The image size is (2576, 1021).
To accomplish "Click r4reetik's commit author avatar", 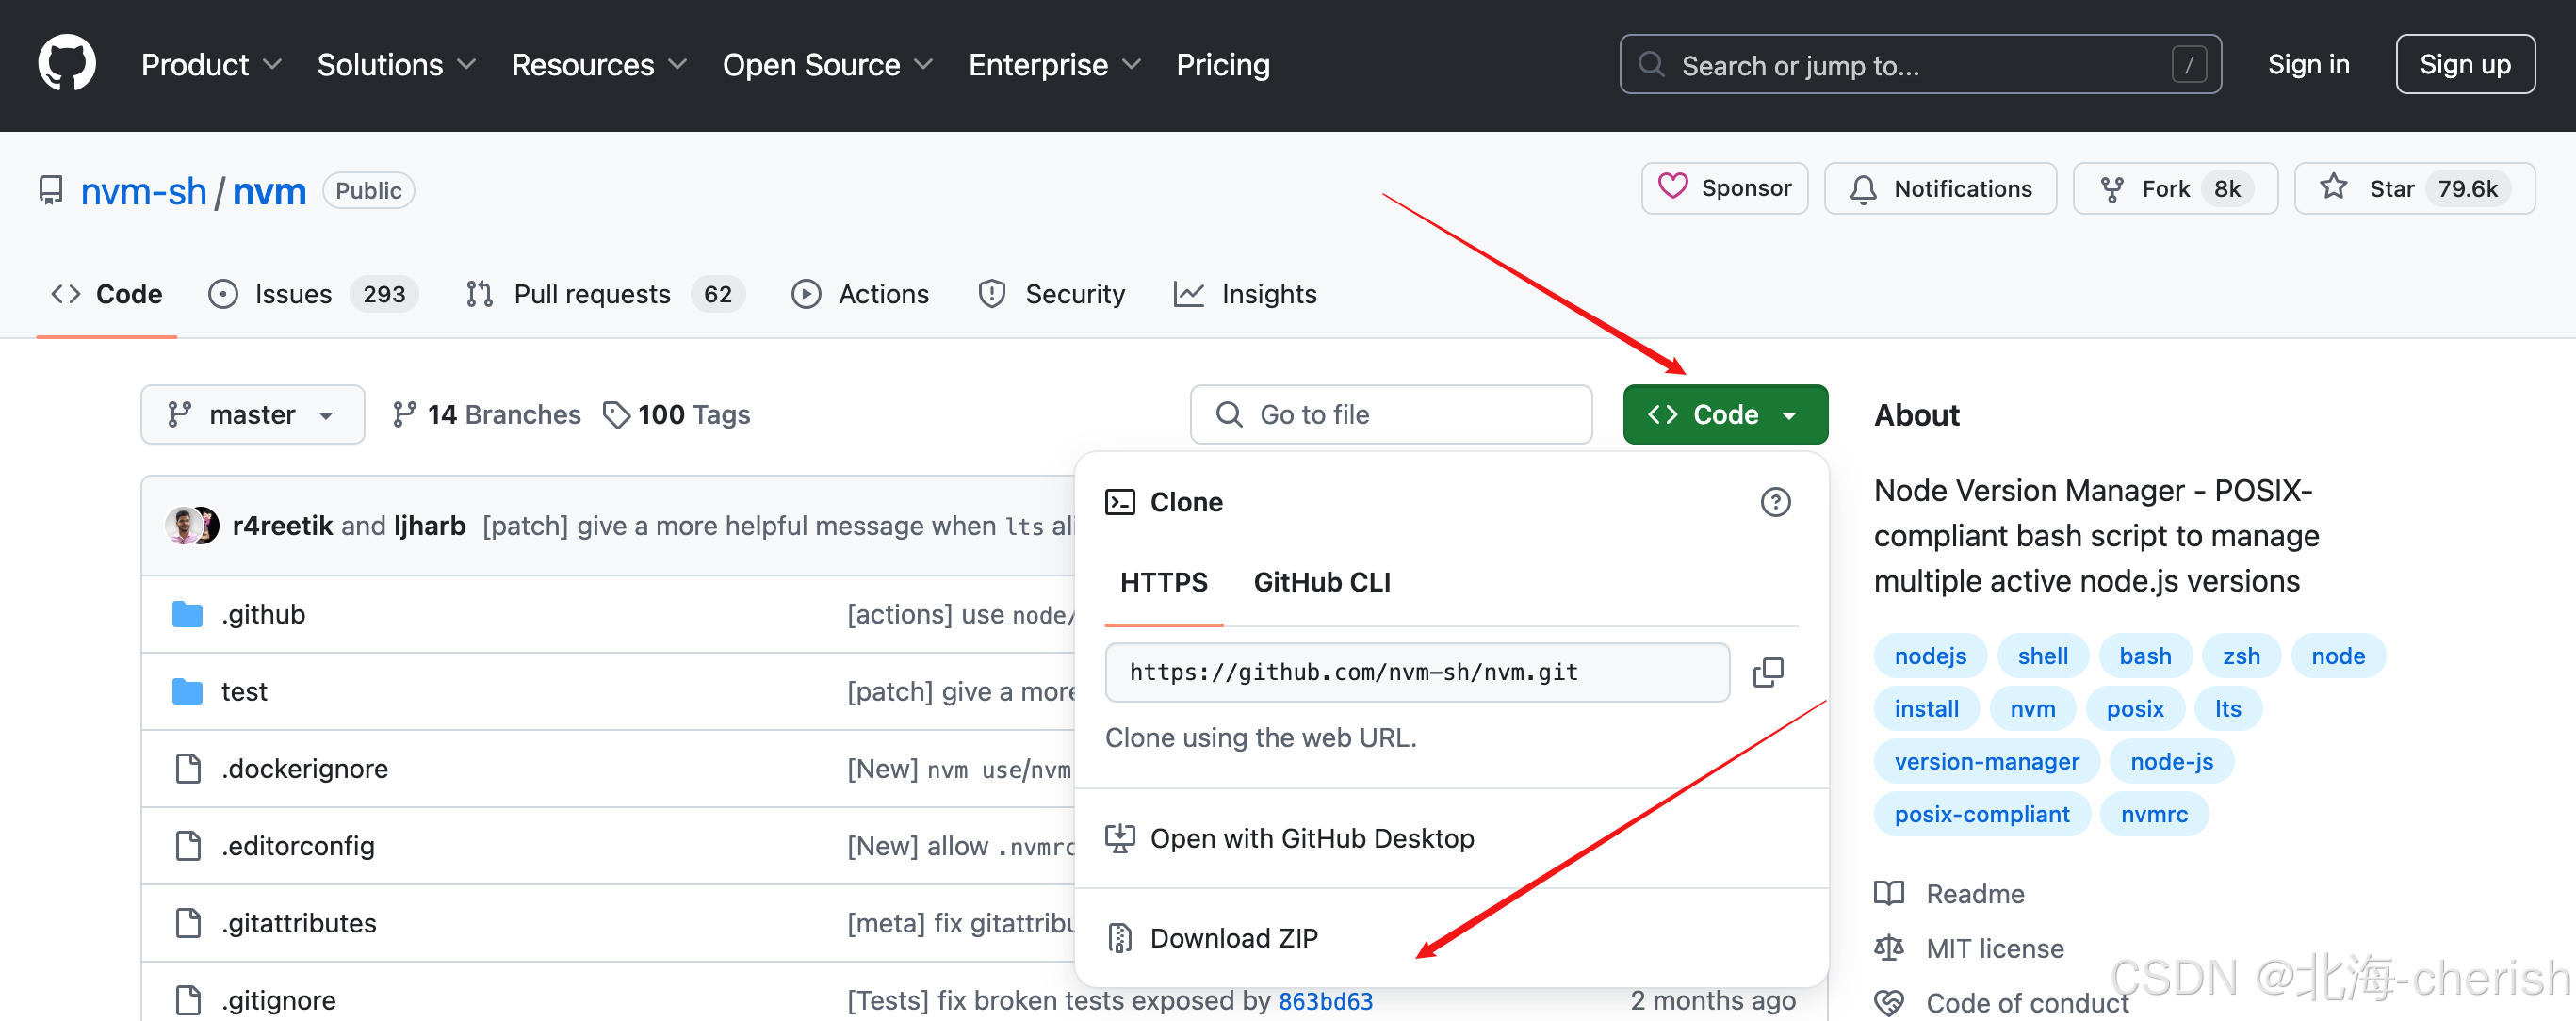I will click(183, 526).
